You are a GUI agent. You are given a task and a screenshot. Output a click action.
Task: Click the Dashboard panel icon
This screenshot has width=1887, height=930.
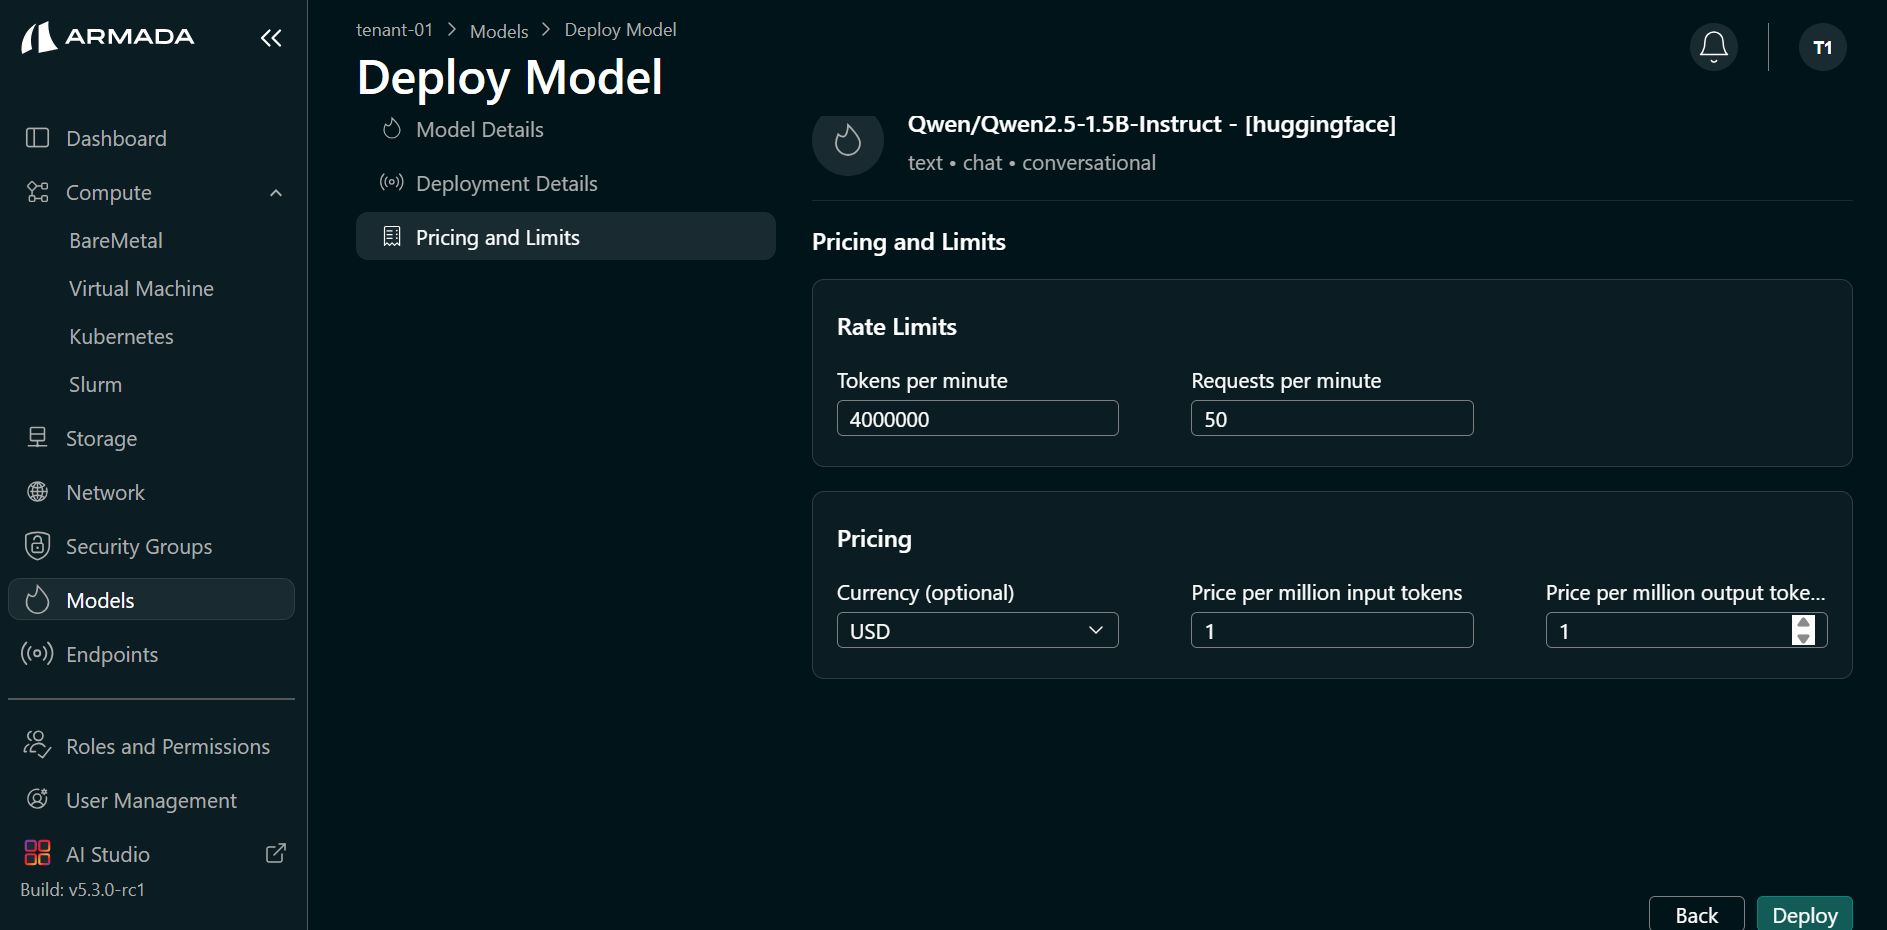pyautogui.click(x=37, y=138)
